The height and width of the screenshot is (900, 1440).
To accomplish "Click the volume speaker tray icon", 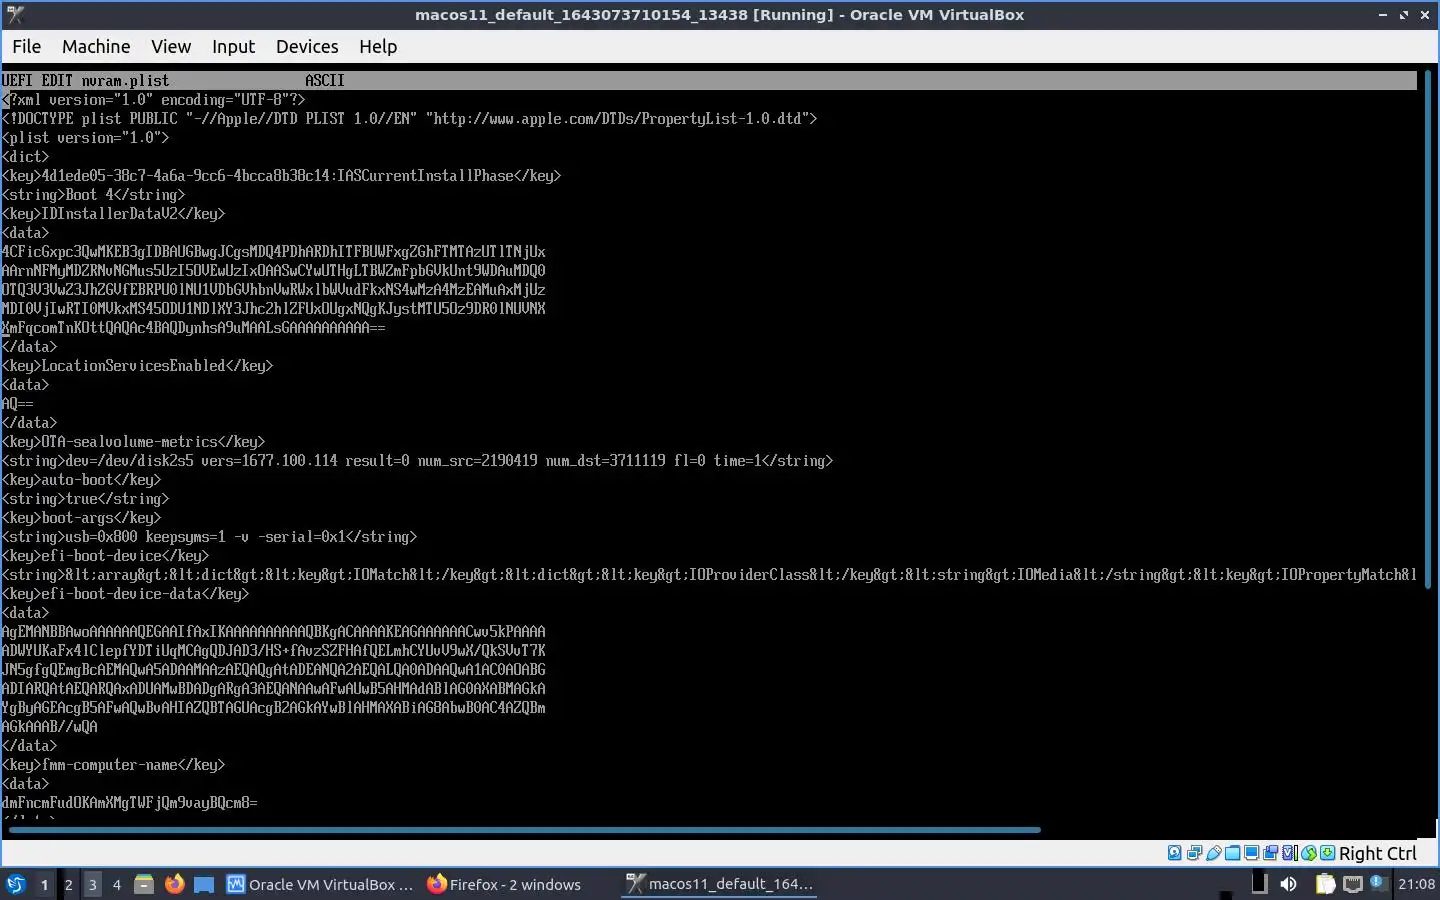I will (1289, 884).
